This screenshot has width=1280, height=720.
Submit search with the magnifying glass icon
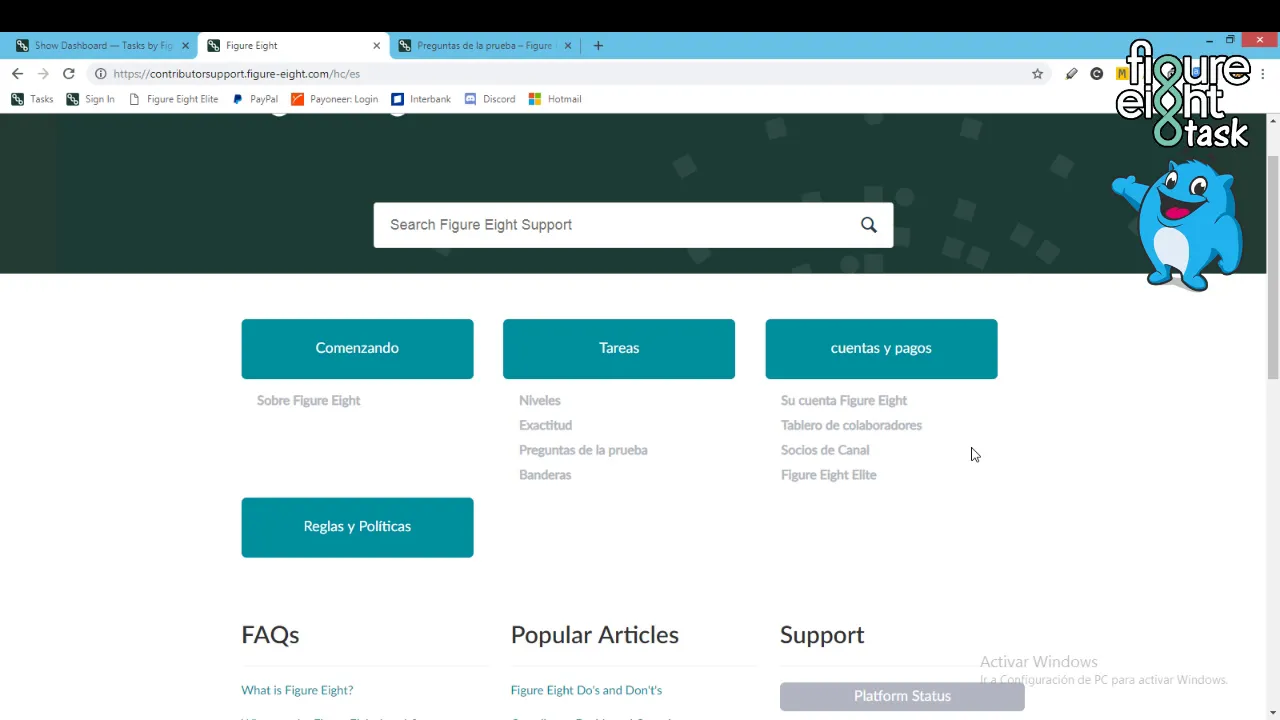[x=869, y=225]
